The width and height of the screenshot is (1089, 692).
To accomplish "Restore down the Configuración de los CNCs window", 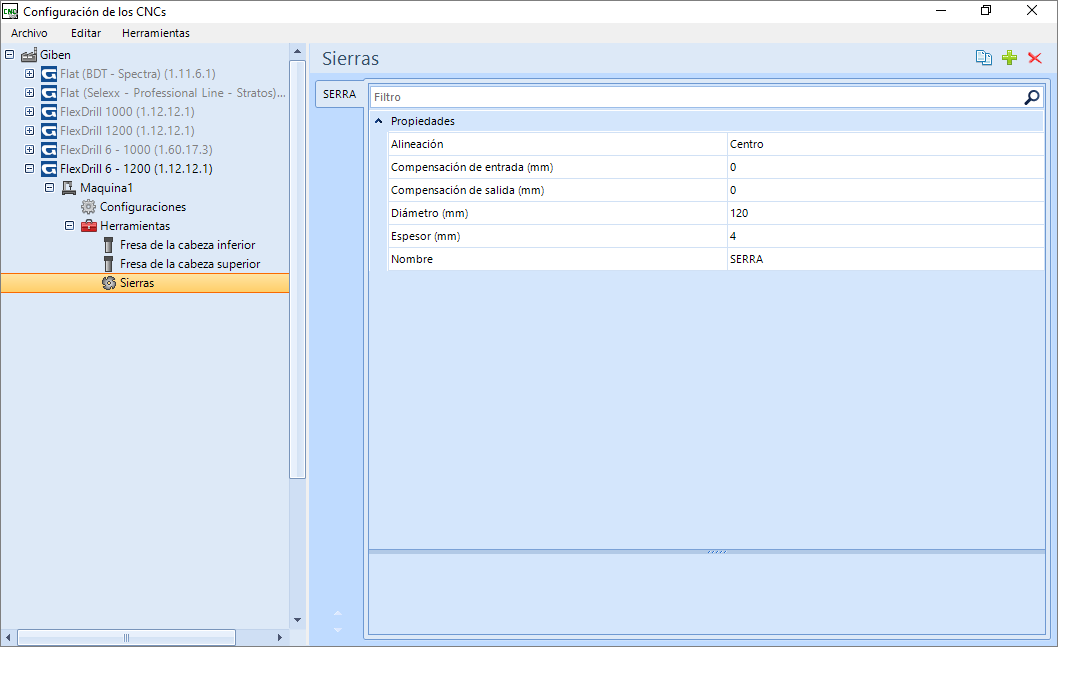I will click(x=986, y=10).
